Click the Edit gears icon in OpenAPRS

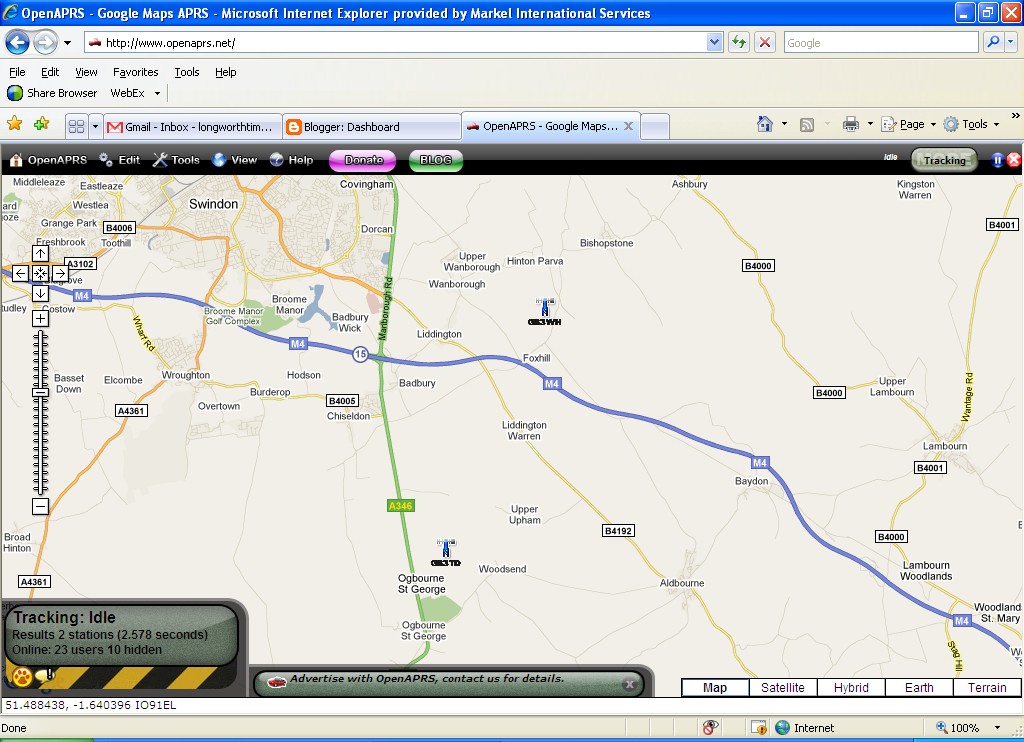107,159
